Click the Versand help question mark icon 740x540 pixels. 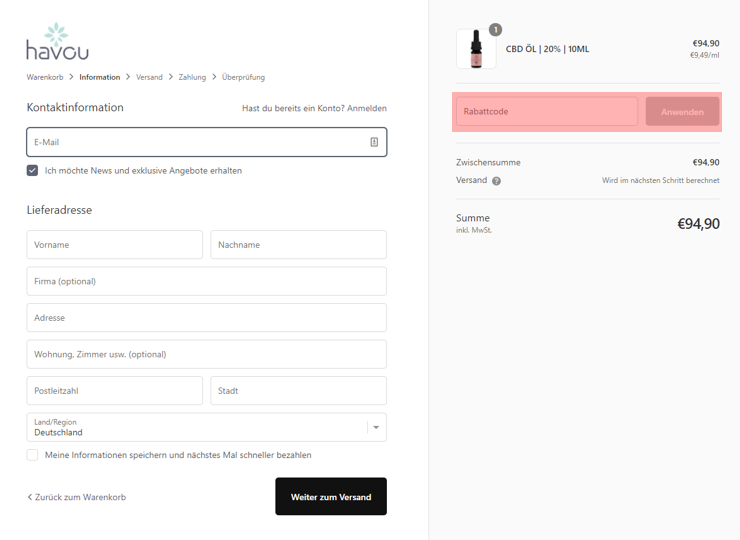tap(496, 181)
